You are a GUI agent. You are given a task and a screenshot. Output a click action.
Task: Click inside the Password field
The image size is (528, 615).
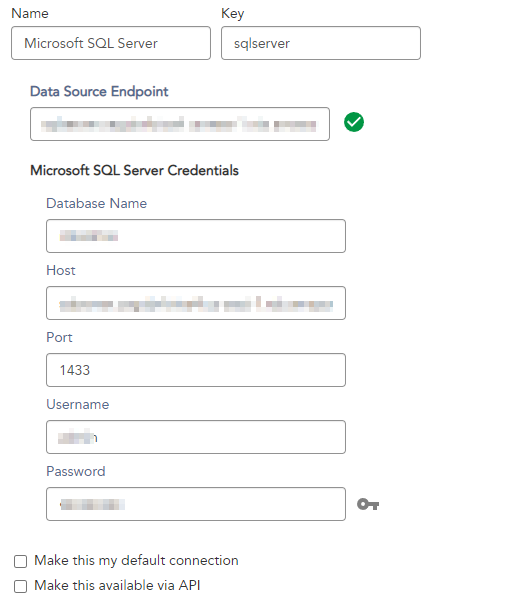[x=196, y=504]
